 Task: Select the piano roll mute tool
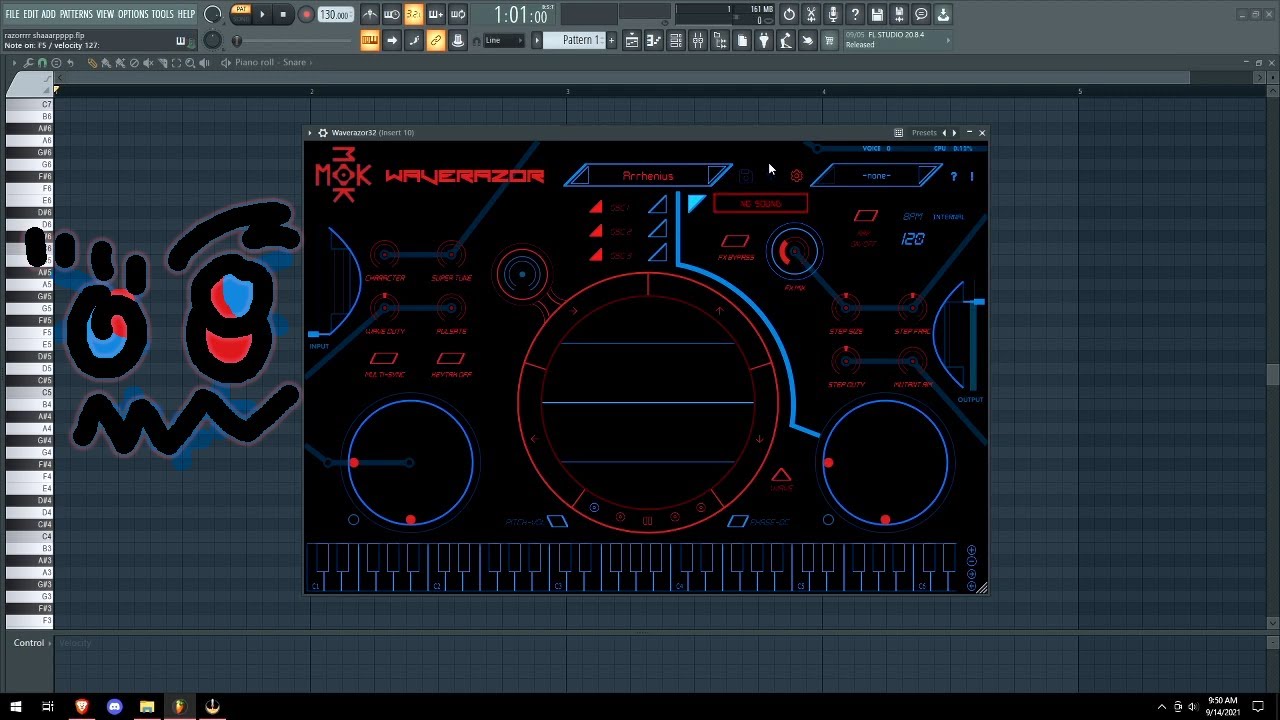(148, 62)
